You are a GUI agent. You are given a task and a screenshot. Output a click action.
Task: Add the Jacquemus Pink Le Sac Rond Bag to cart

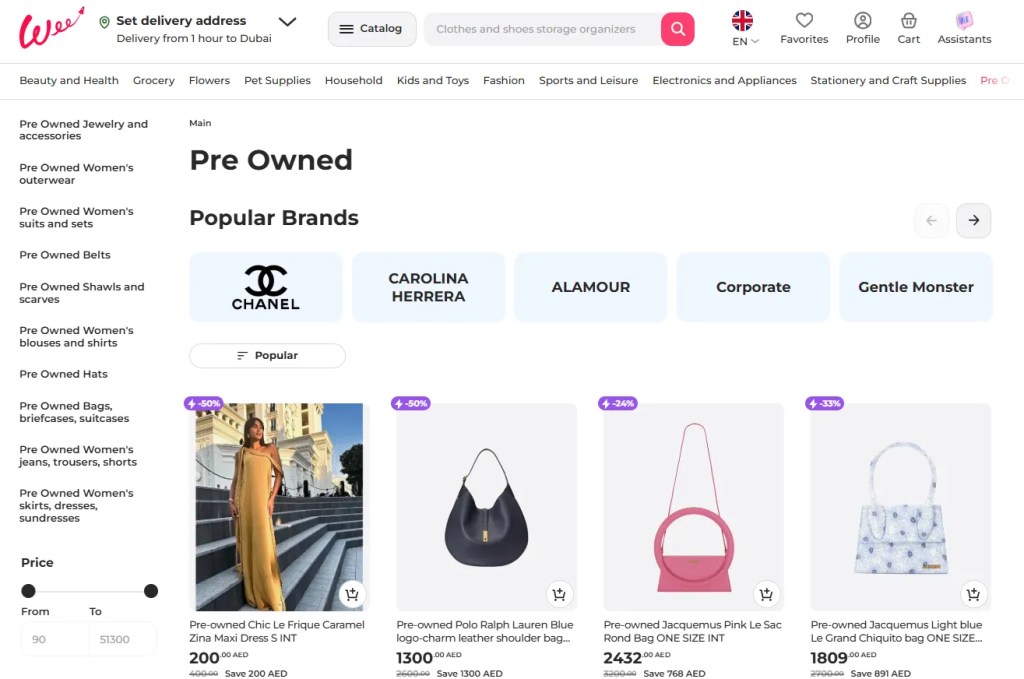pos(766,594)
